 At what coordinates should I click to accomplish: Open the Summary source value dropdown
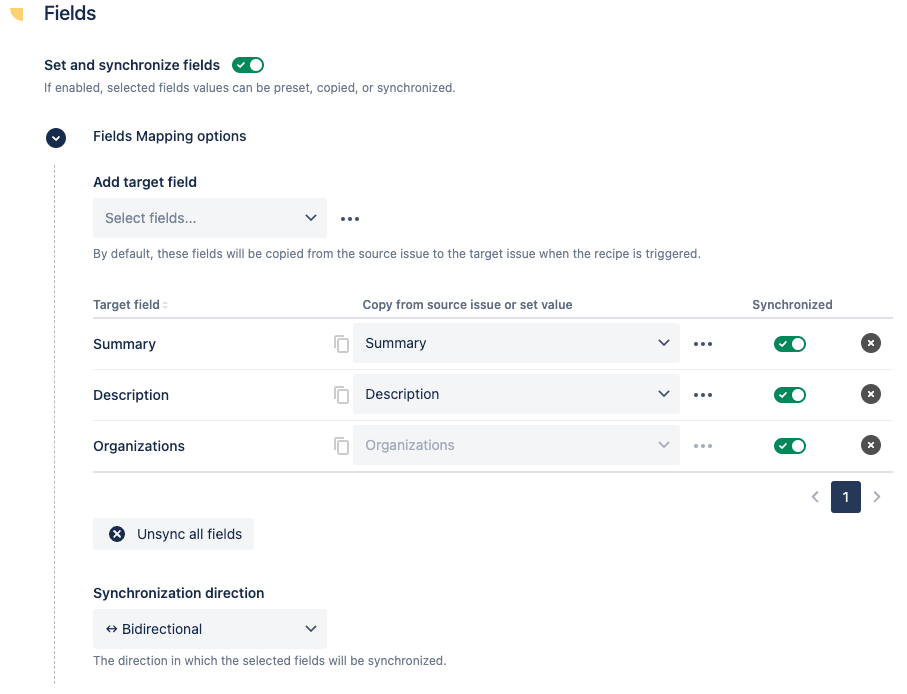pos(516,344)
